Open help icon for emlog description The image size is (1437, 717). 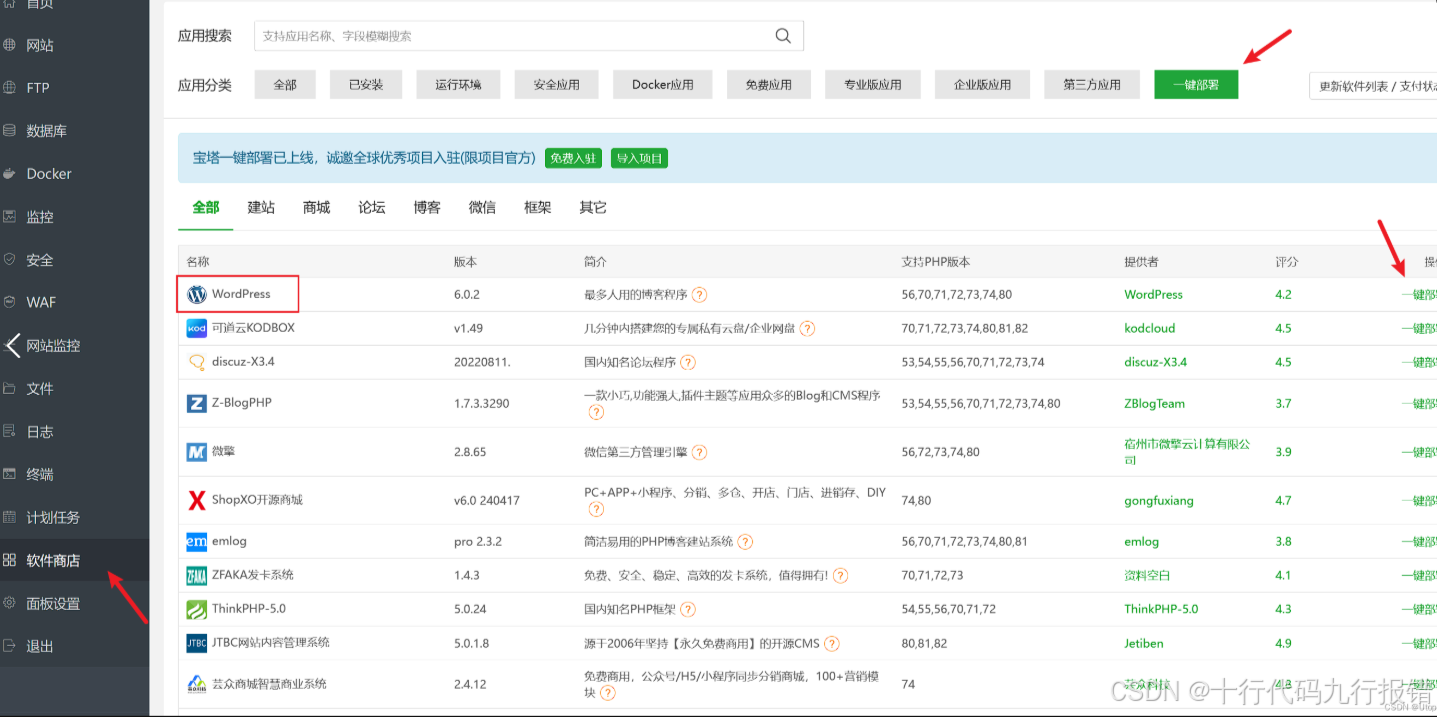pos(745,541)
